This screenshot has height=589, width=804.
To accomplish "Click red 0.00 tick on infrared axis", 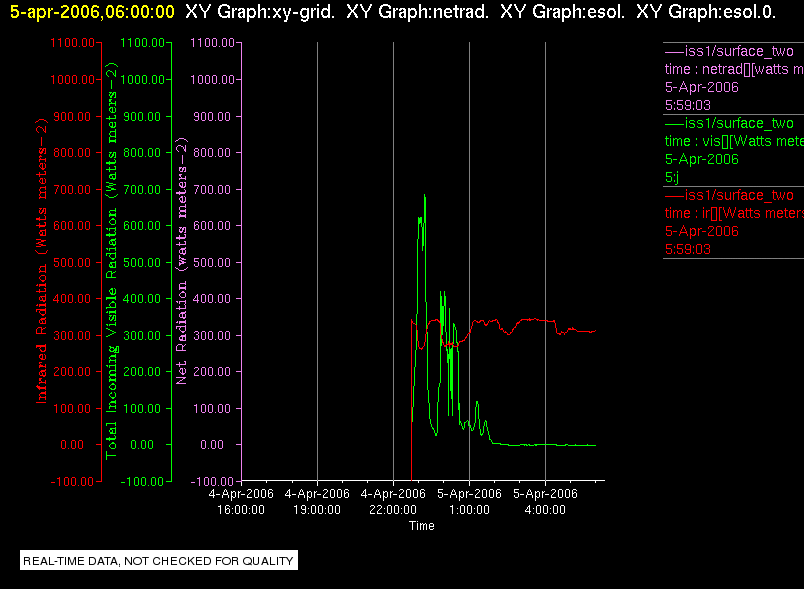I will [x=72, y=444].
